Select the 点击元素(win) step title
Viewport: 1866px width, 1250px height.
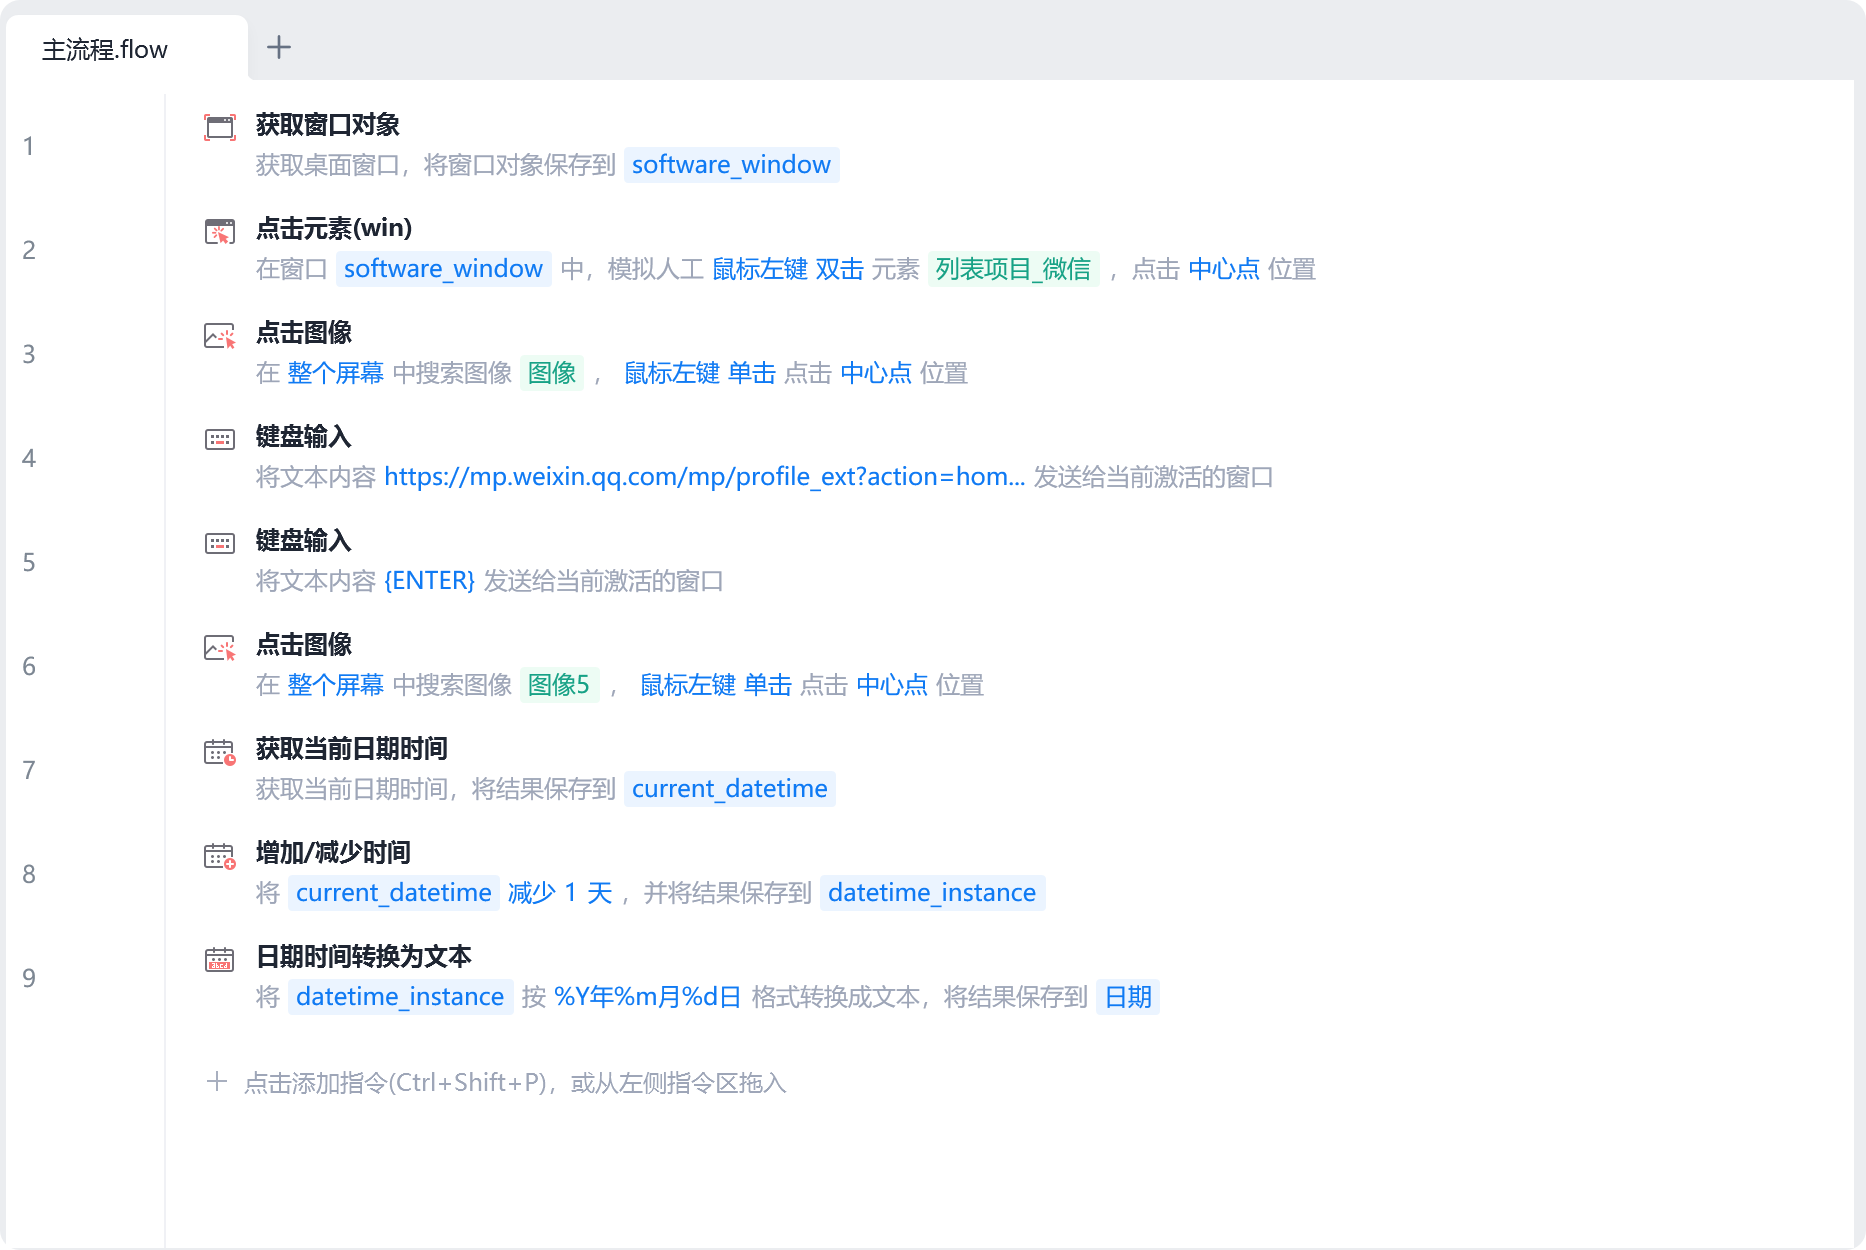coord(334,229)
